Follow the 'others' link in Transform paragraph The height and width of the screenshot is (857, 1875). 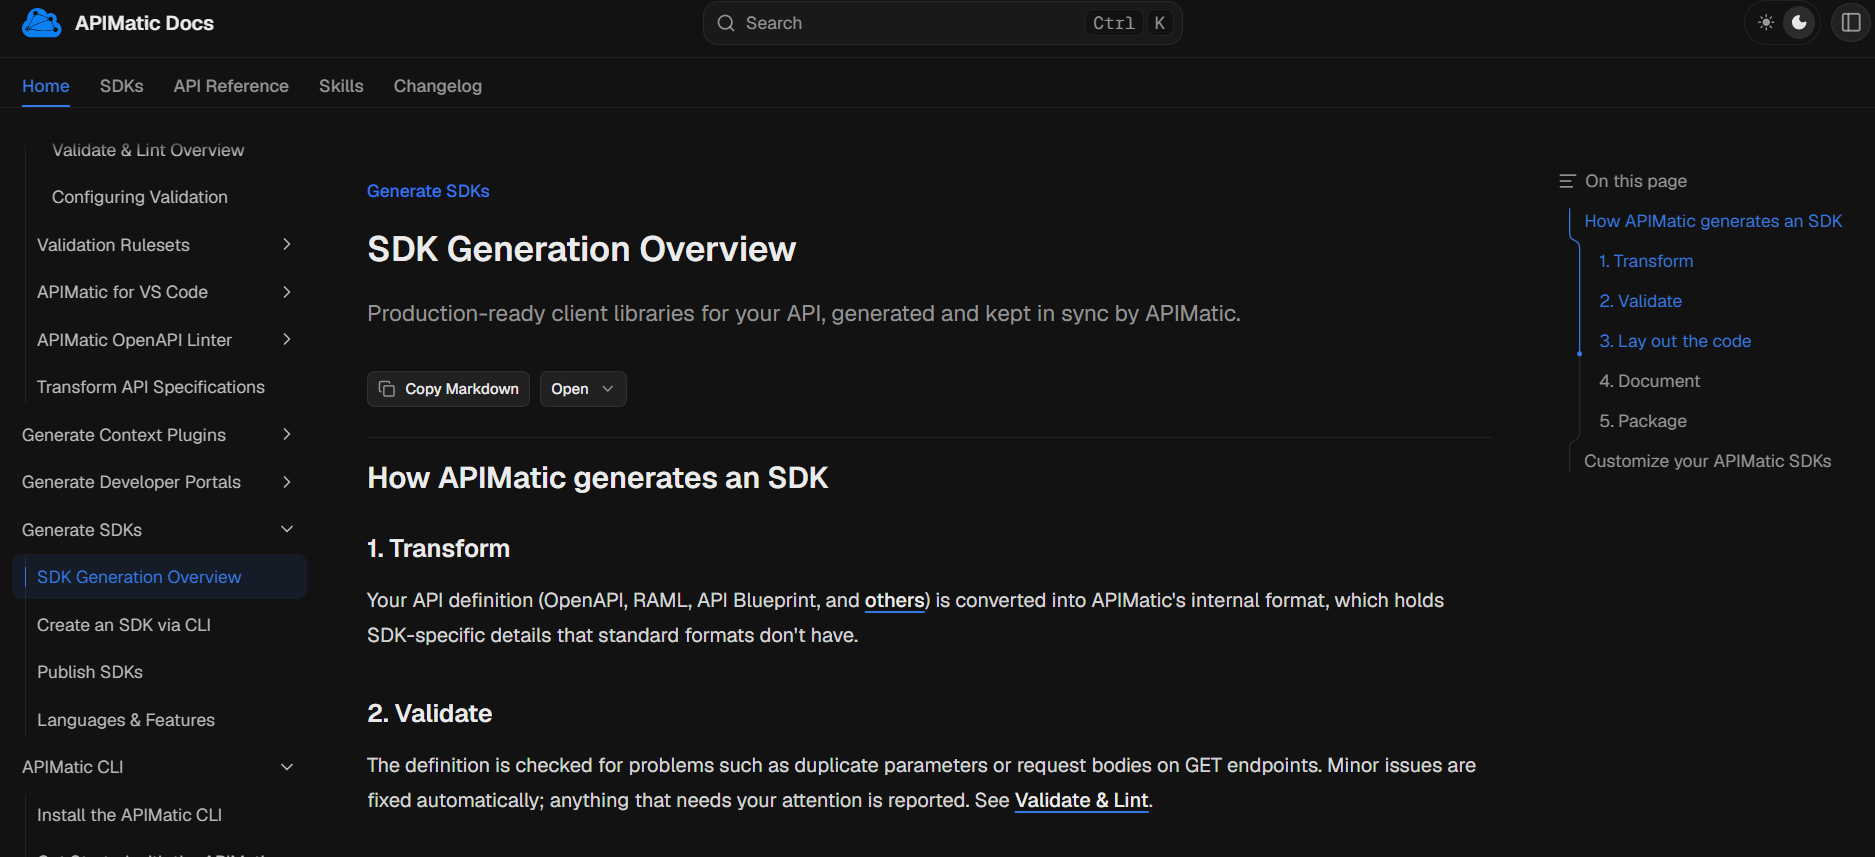895,600
